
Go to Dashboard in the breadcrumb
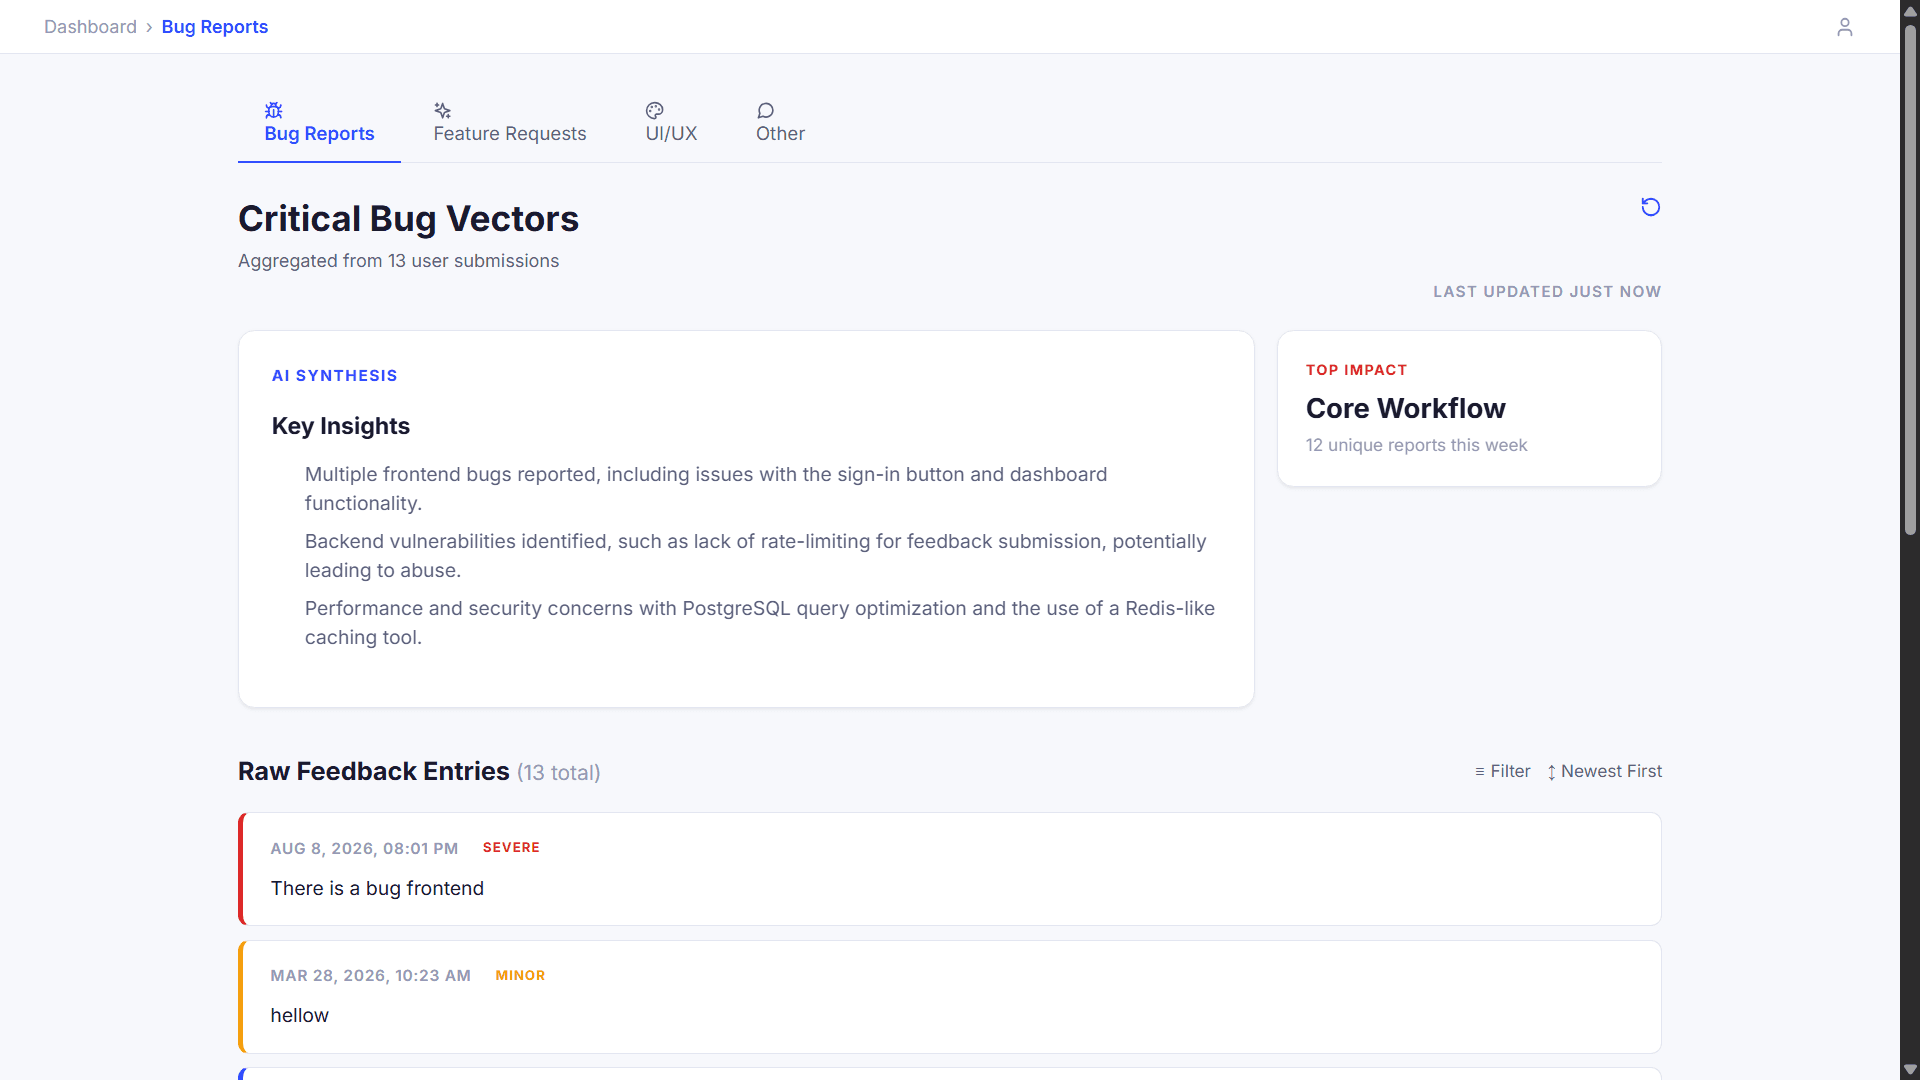coord(90,27)
